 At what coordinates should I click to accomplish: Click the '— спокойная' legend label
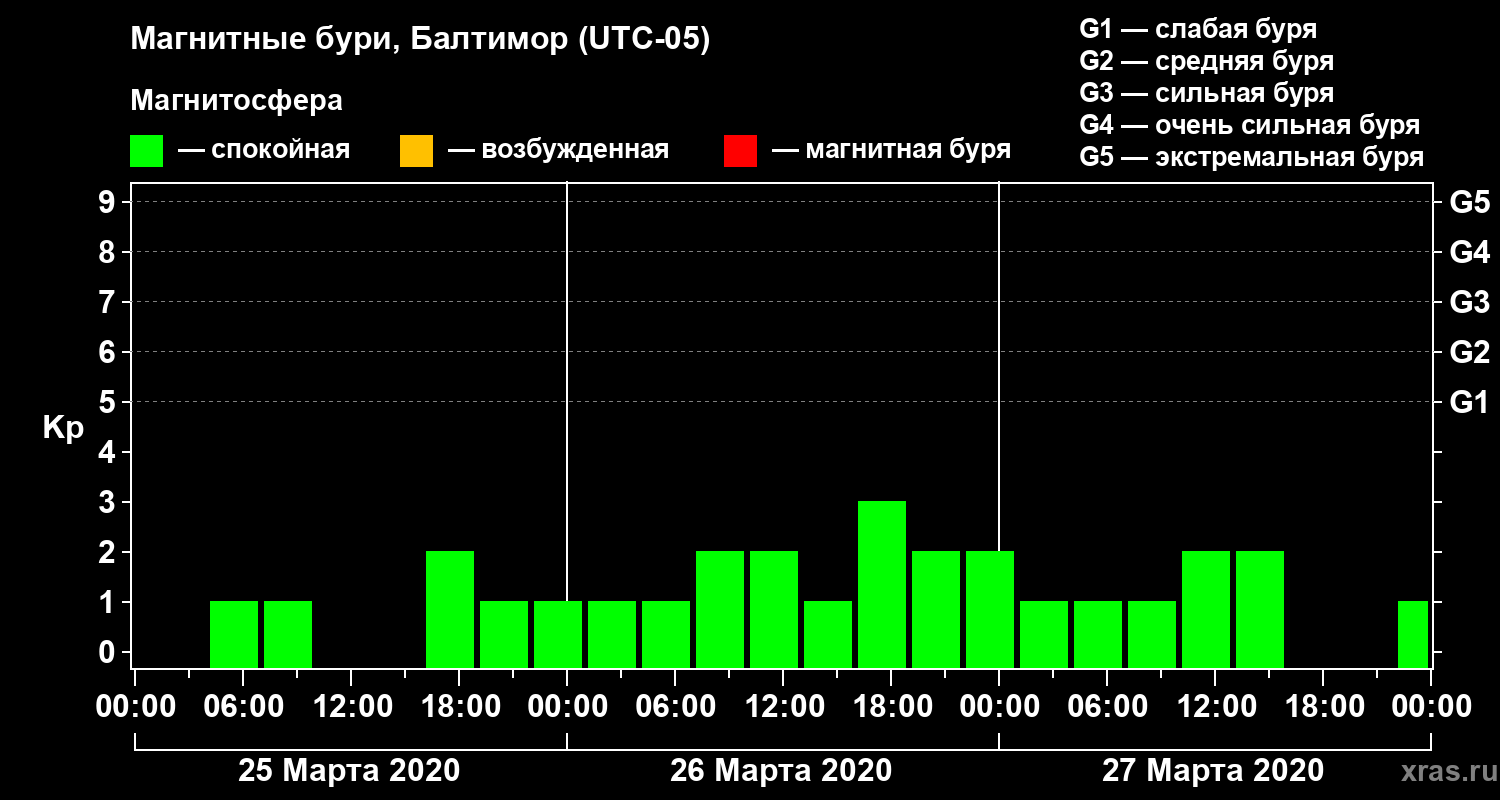(x=264, y=150)
